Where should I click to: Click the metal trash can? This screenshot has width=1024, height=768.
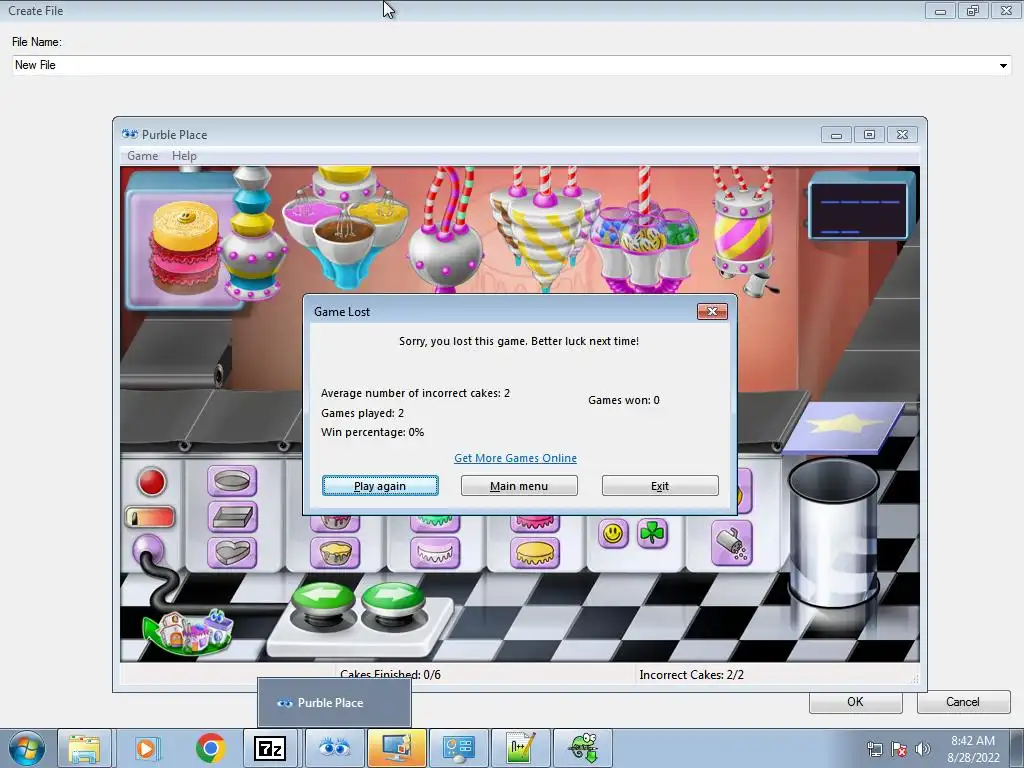[x=833, y=532]
